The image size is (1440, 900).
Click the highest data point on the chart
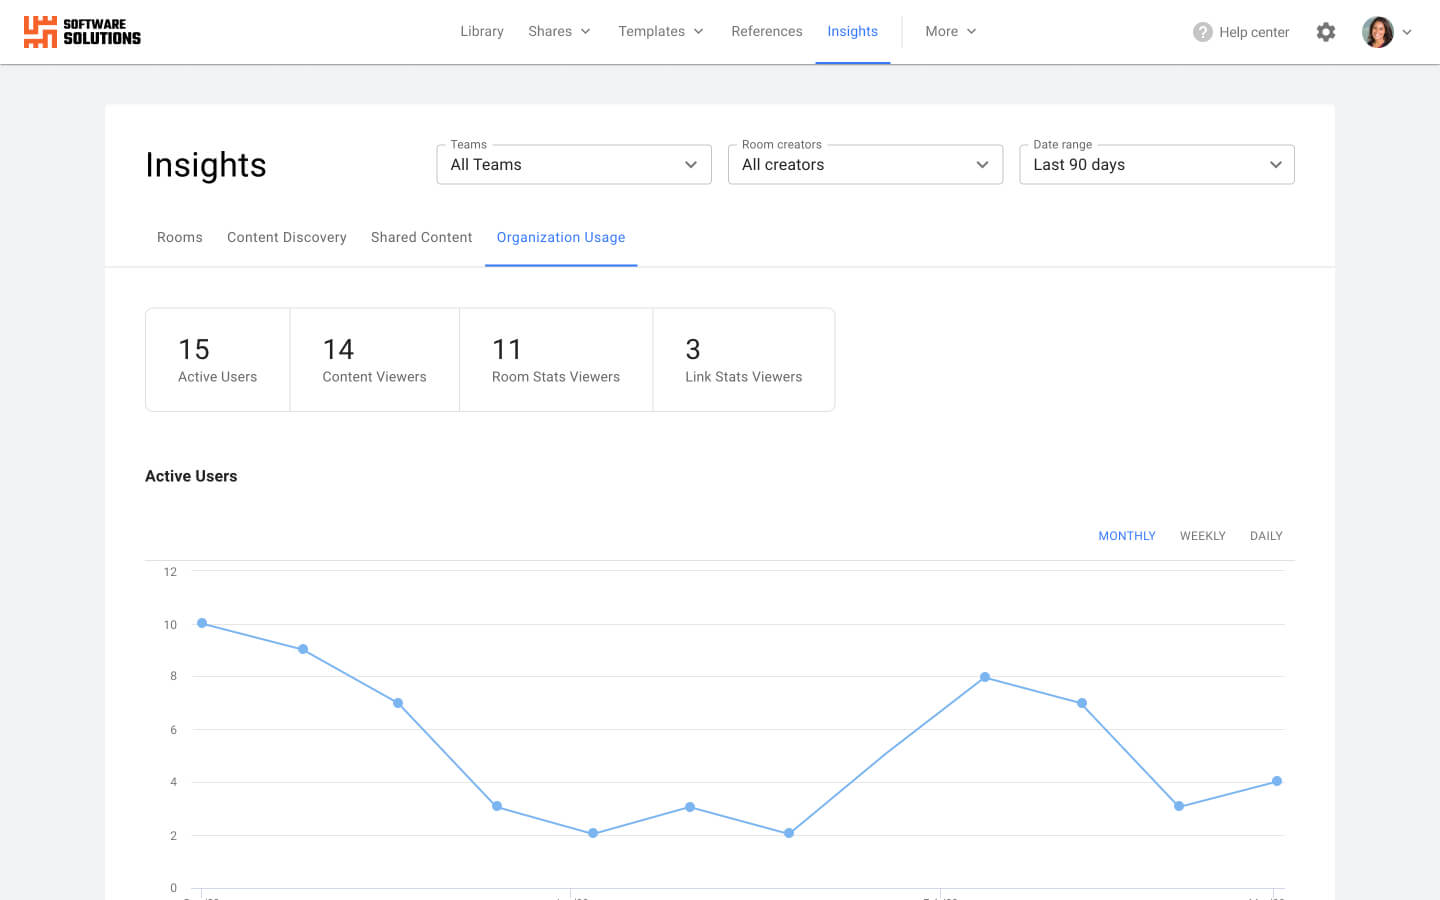pos(203,623)
